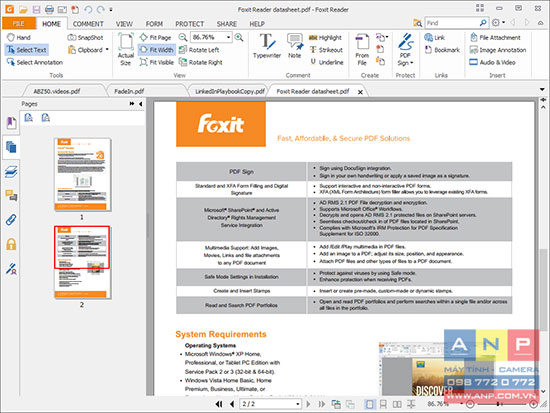Click the zoom in magnifier in ribbon
The width and height of the screenshot is (550, 413).
239,37
